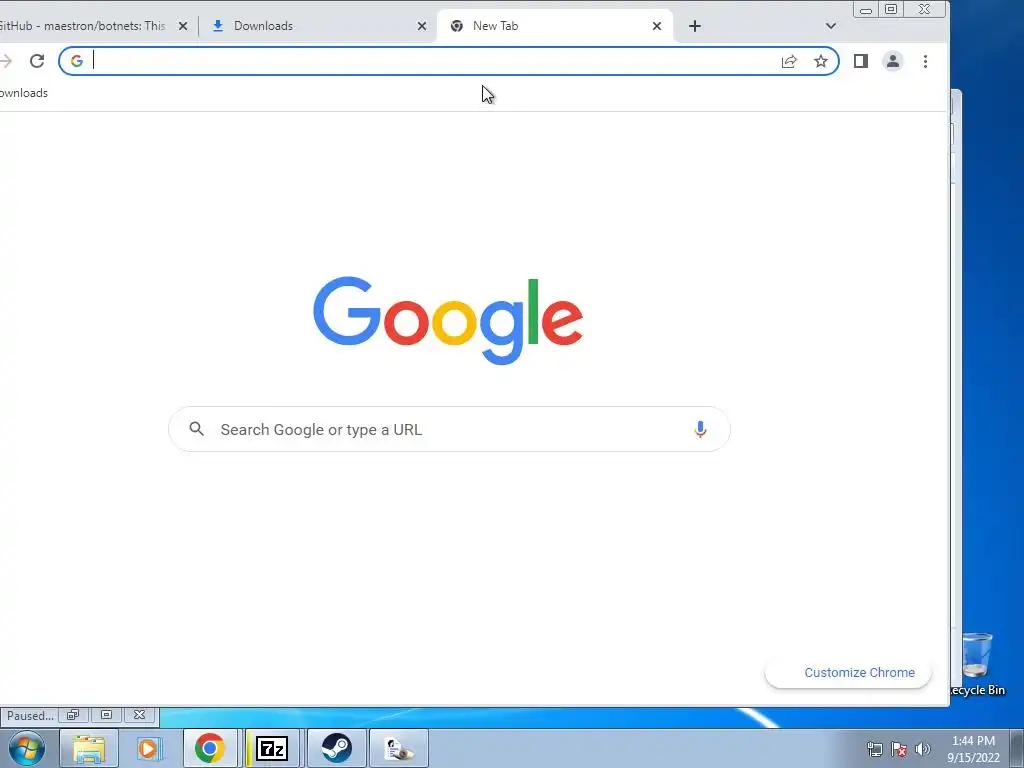Image resolution: width=1024 pixels, height=768 pixels.
Task: Open Windows Explorer from taskbar
Action: [x=89, y=748]
